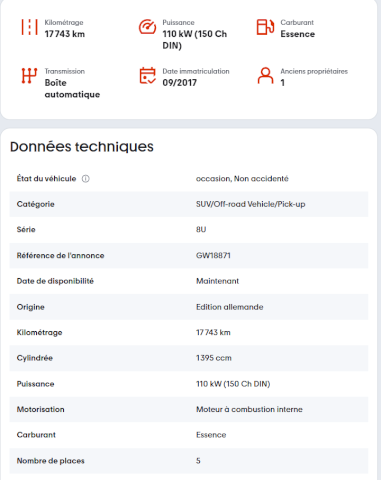Click the Carburant fuel pump icon
Screen dimensions: 381x480
(x=265, y=27)
